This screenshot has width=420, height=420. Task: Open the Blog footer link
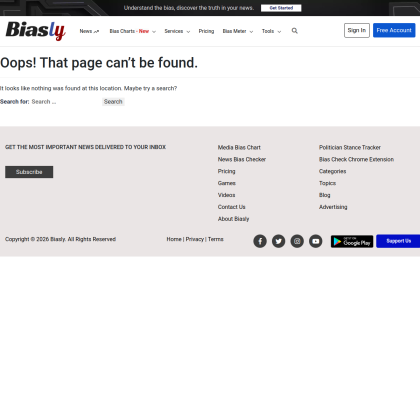[x=324, y=195]
